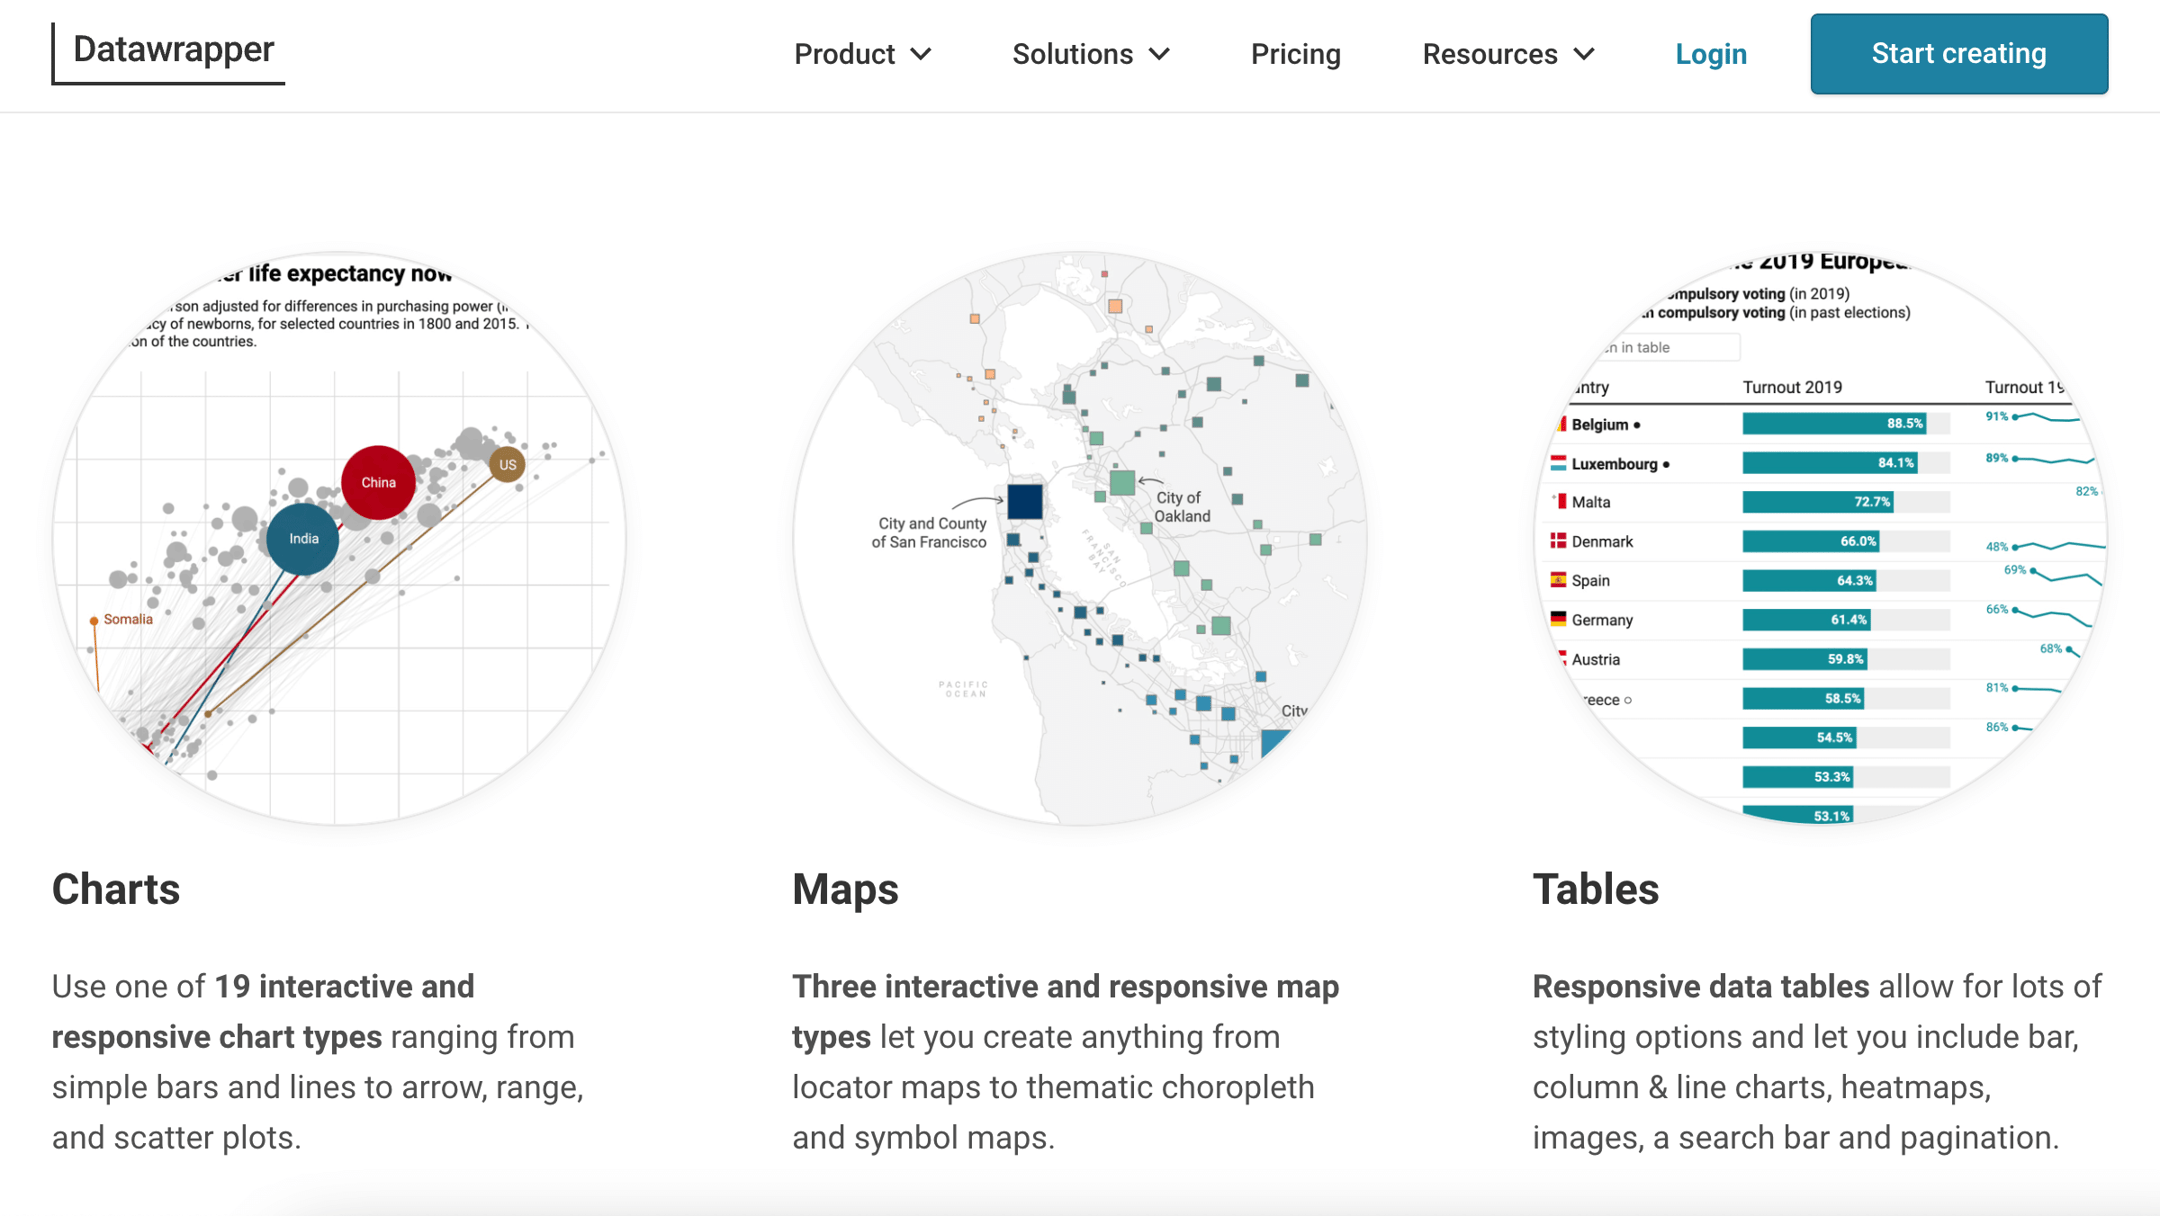The width and height of the screenshot is (2160, 1216).
Task: Expand the Solutions dropdown chevron
Action: (x=1159, y=54)
